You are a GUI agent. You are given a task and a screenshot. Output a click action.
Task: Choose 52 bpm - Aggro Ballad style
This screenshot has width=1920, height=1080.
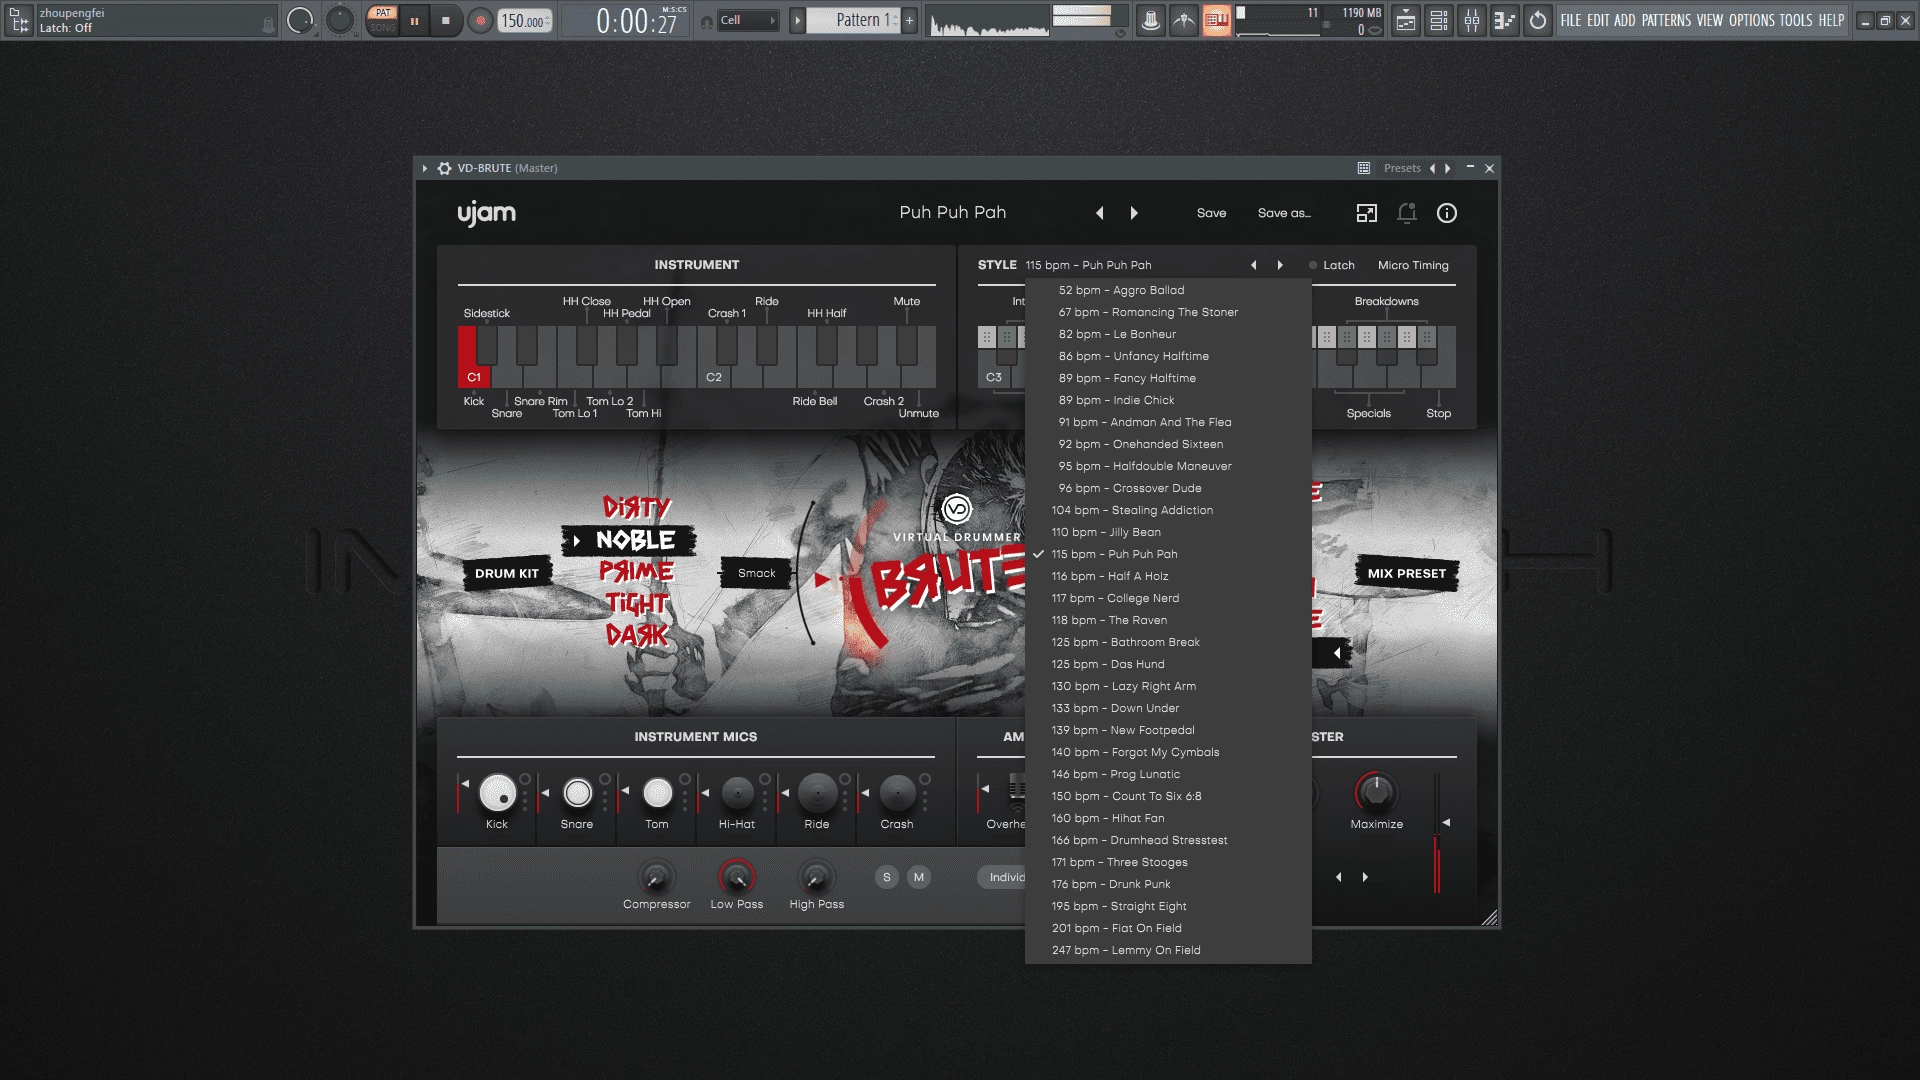point(1168,290)
